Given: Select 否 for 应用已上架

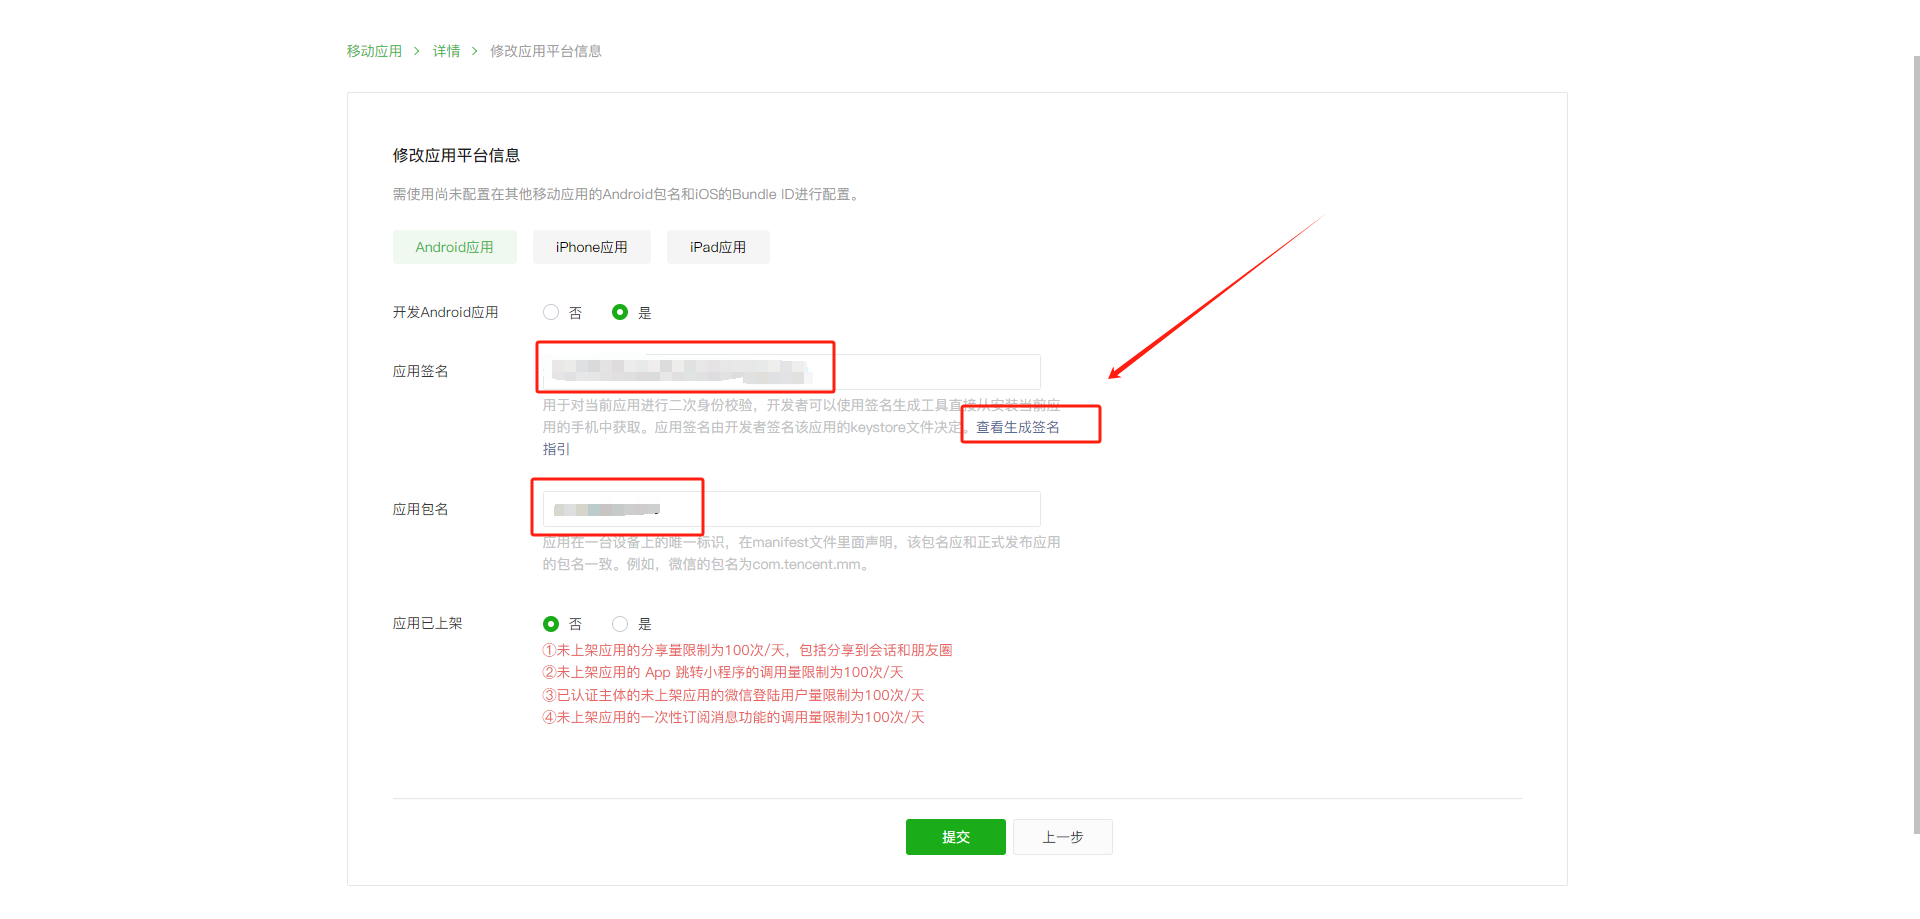Looking at the screenshot, I should [x=551, y=624].
